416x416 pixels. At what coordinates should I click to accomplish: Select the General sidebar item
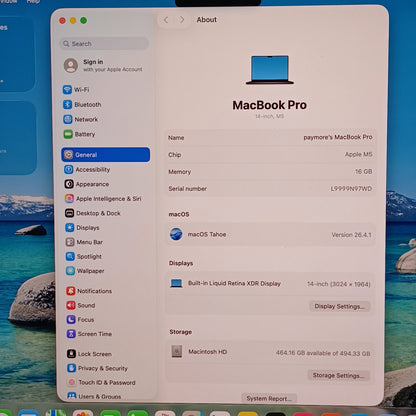click(106, 155)
